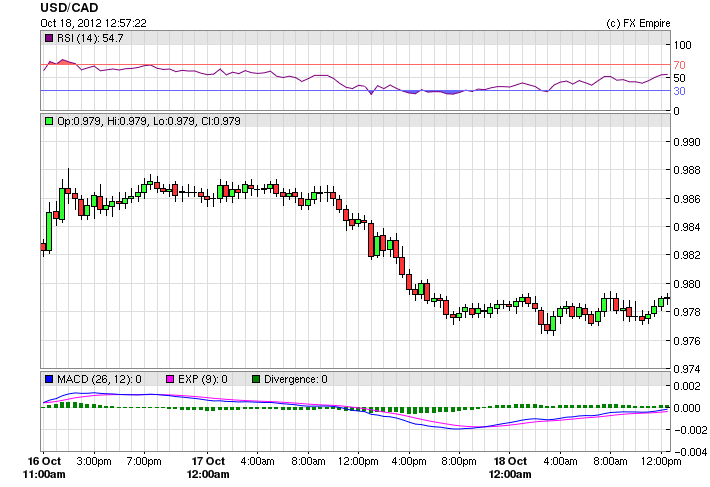Click the 0.974 price axis label
This screenshot has width=710, height=487.
point(687,369)
